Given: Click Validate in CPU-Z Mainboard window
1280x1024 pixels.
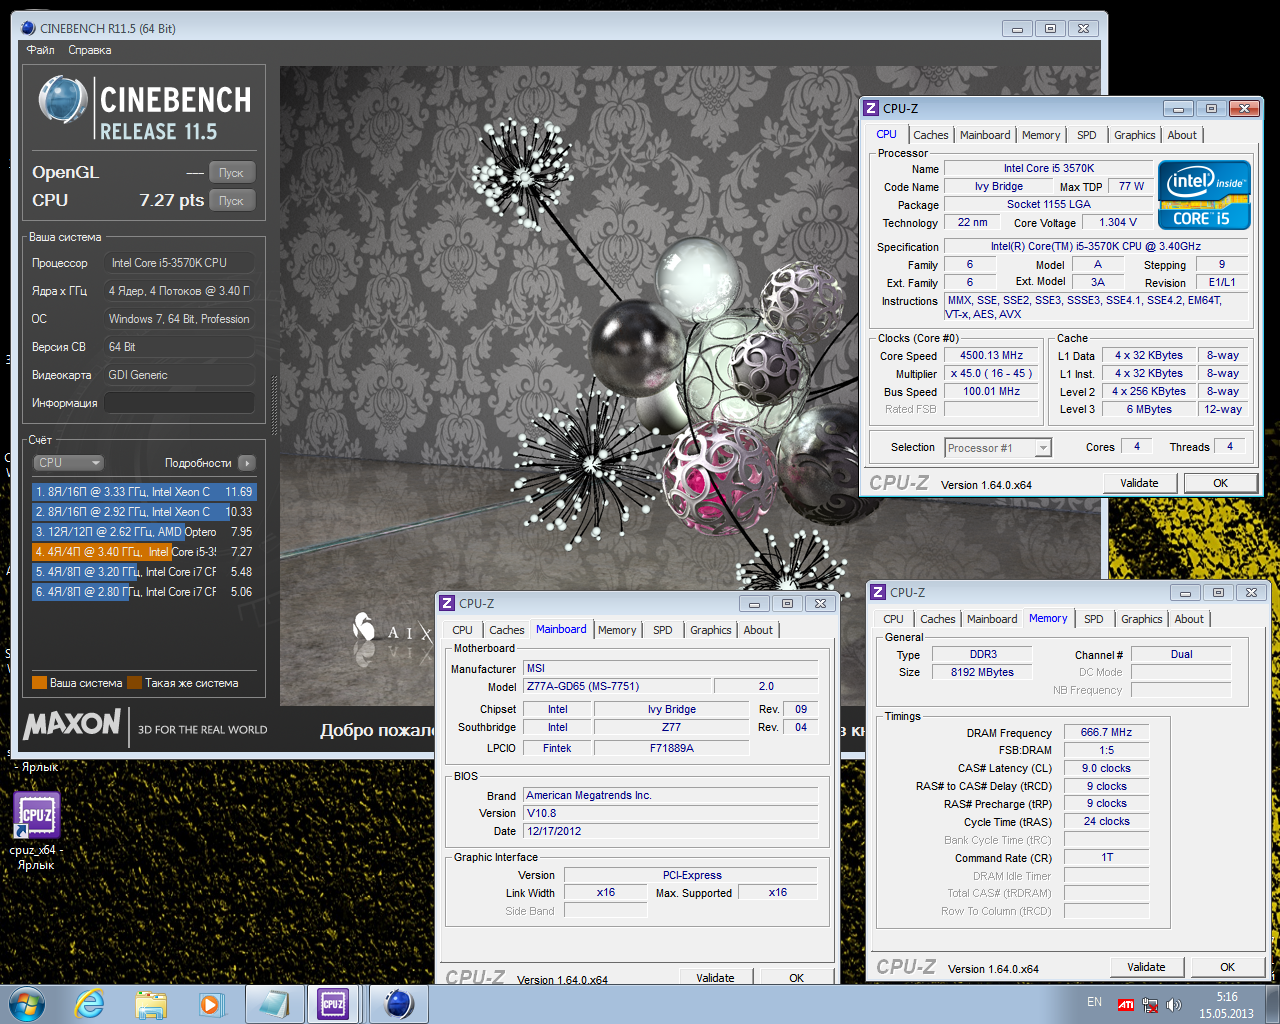Looking at the screenshot, I should click(x=715, y=978).
